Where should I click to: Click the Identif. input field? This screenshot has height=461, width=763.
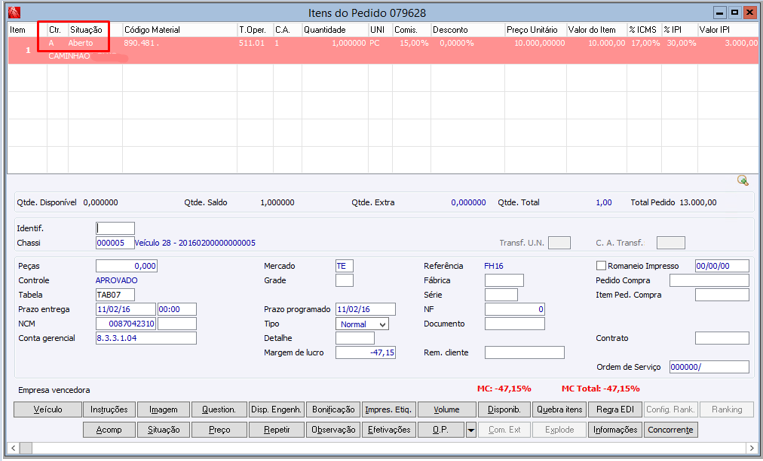pos(115,228)
